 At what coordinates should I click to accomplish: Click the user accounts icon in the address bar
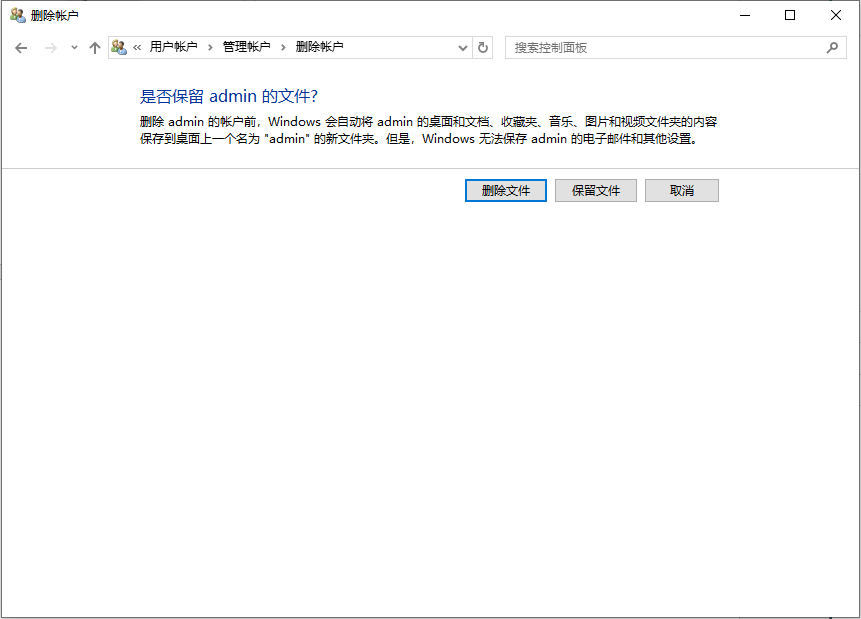pos(119,47)
